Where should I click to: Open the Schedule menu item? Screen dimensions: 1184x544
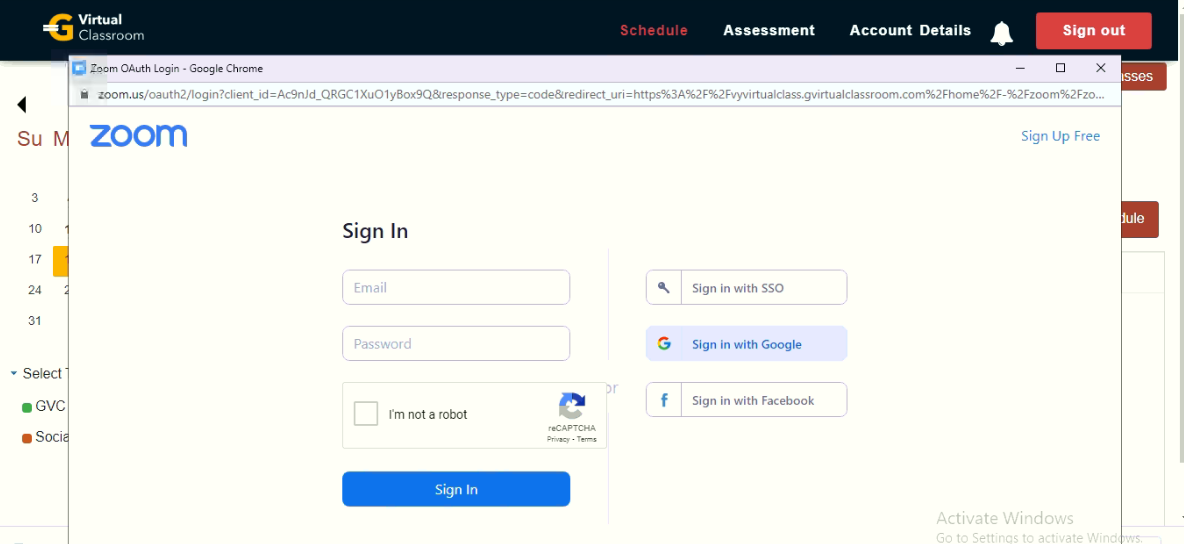click(x=654, y=31)
